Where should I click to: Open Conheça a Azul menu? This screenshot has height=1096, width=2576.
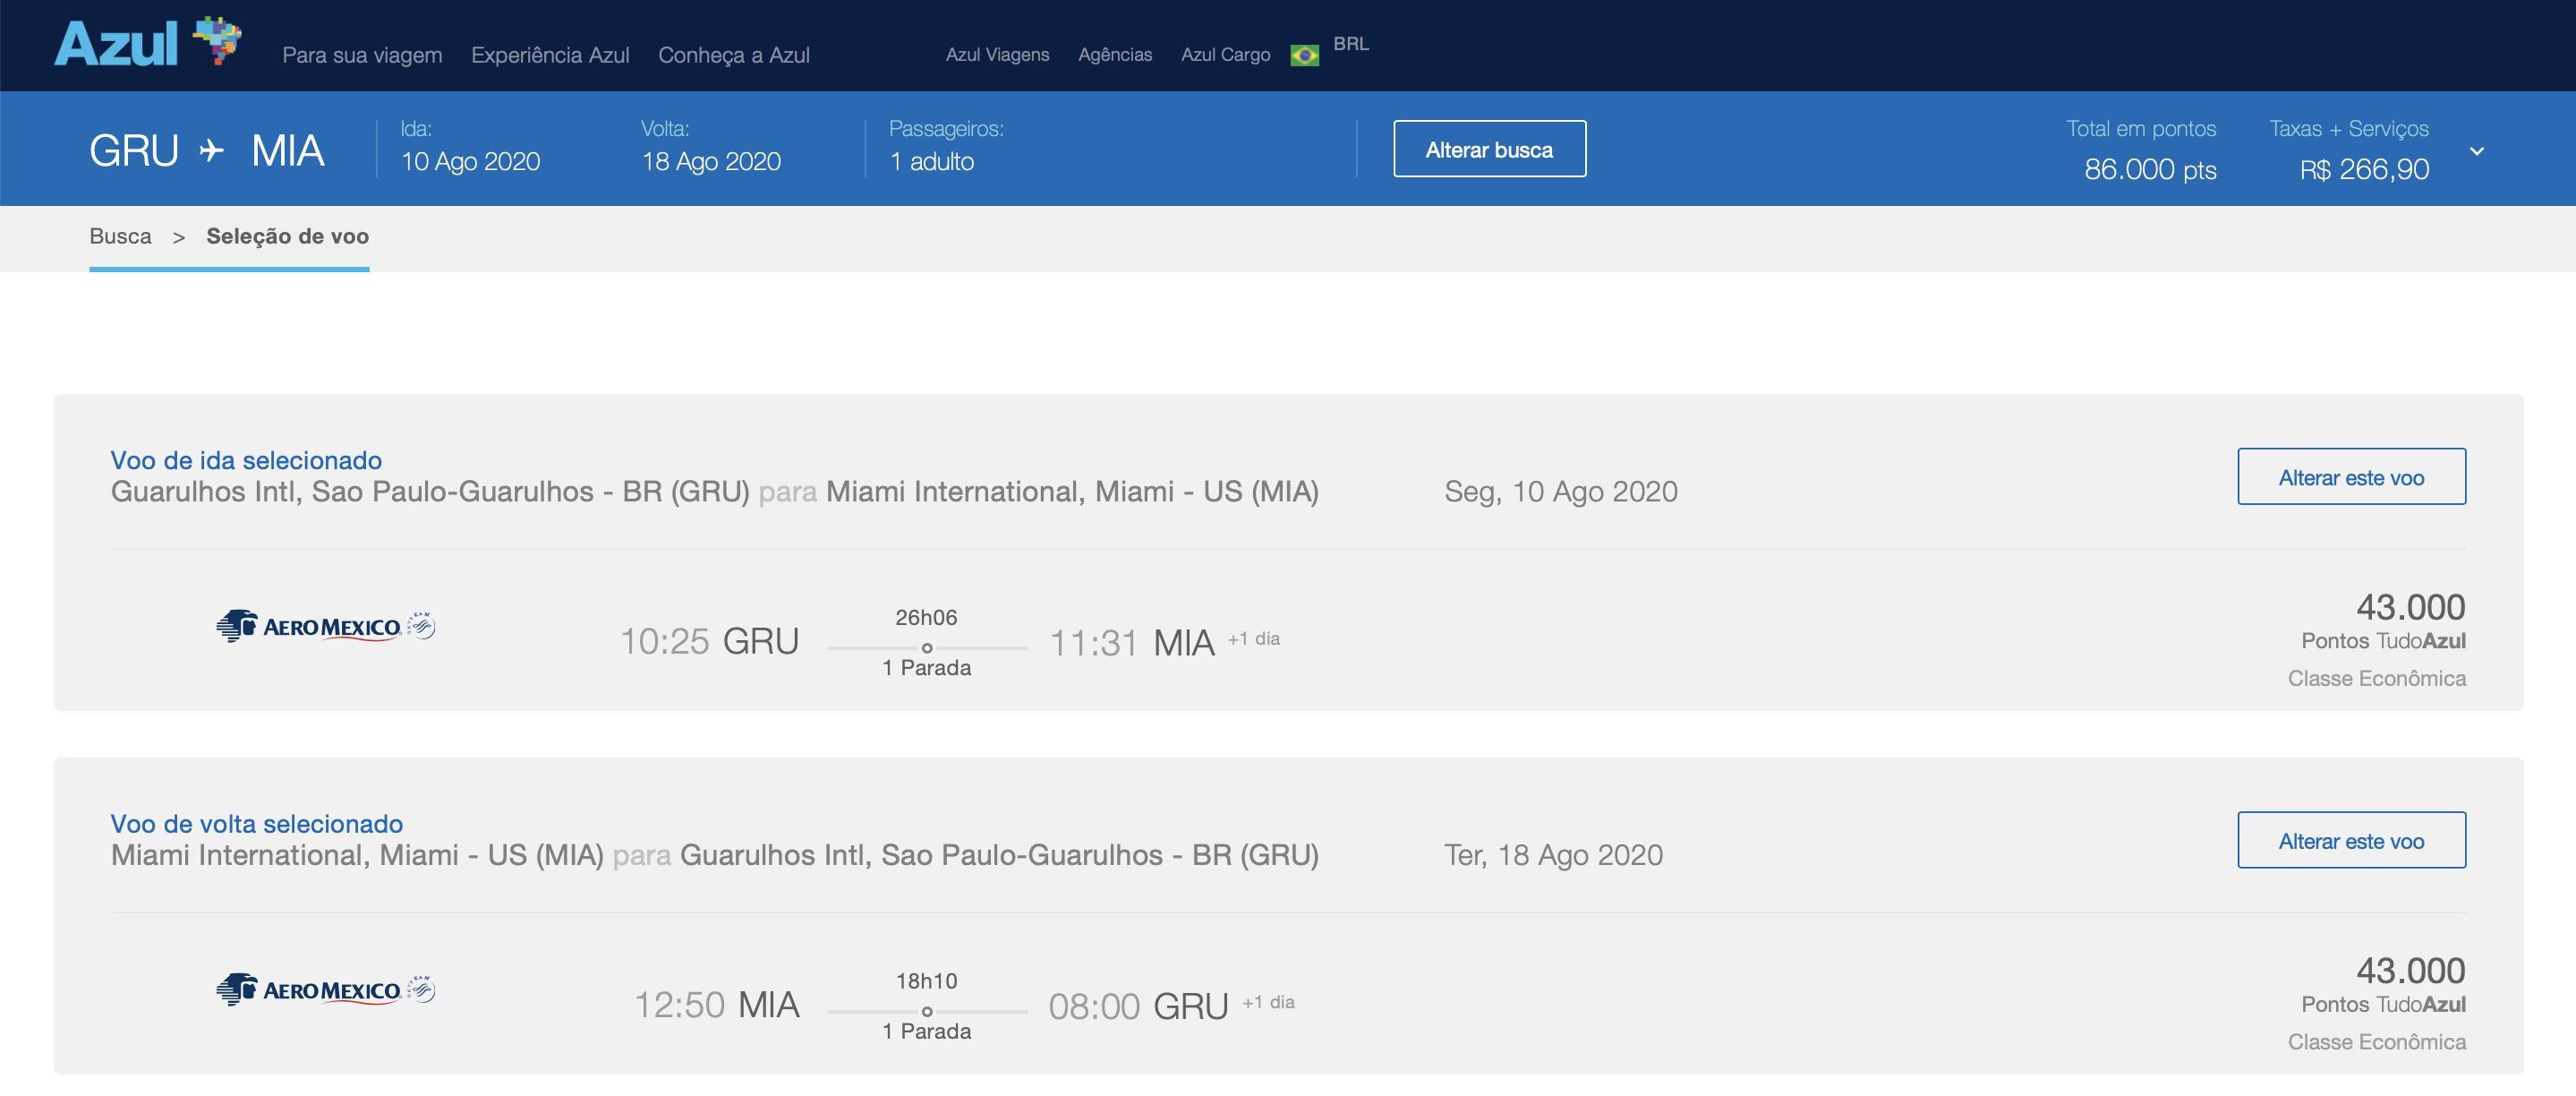click(x=734, y=55)
